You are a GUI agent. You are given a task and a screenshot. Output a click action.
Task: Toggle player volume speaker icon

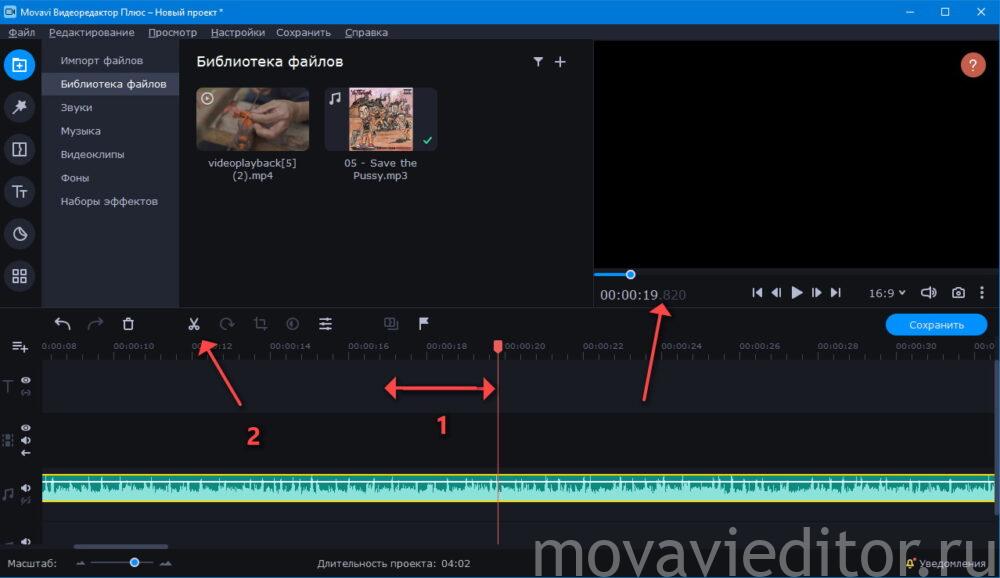[x=929, y=293]
